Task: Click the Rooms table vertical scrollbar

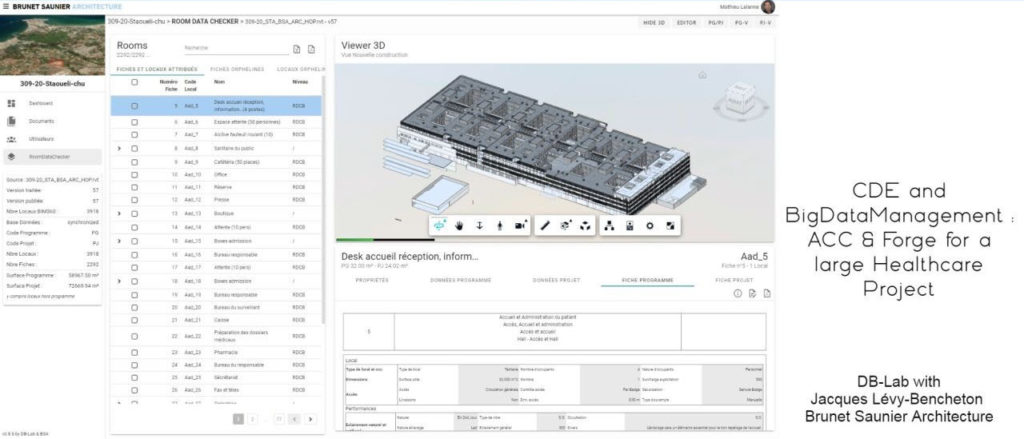Action: 323,199
